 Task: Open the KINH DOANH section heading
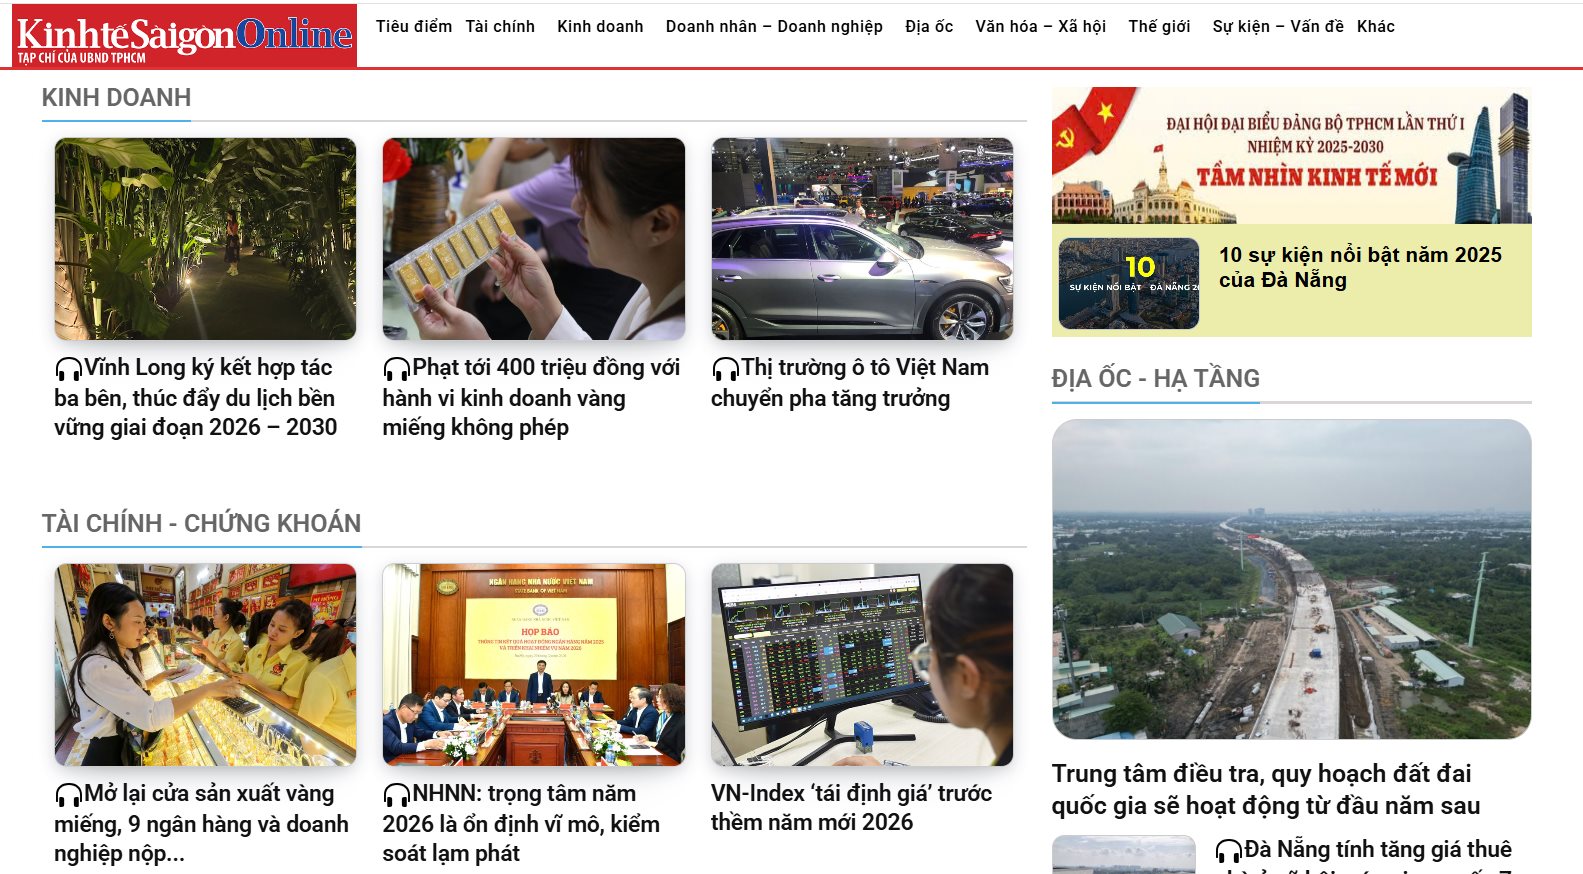coord(116,98)
